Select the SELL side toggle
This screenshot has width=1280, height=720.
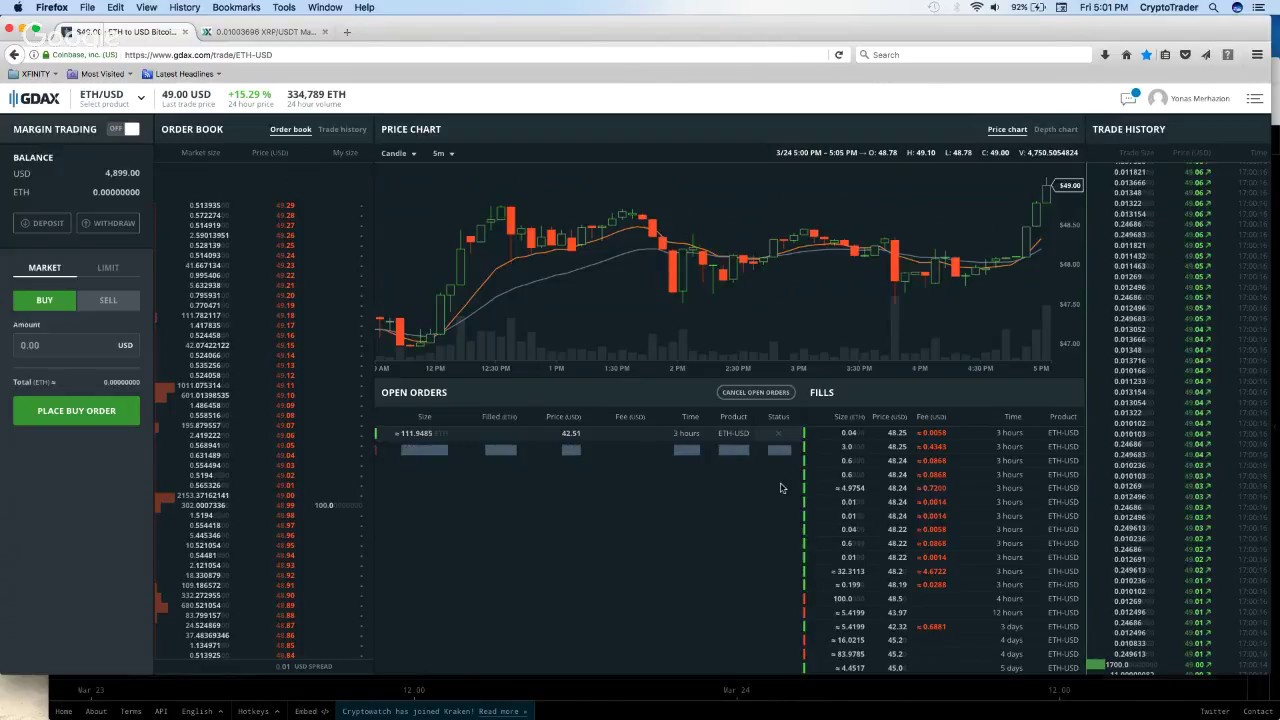pyautogui.click(x=108, y=300)
